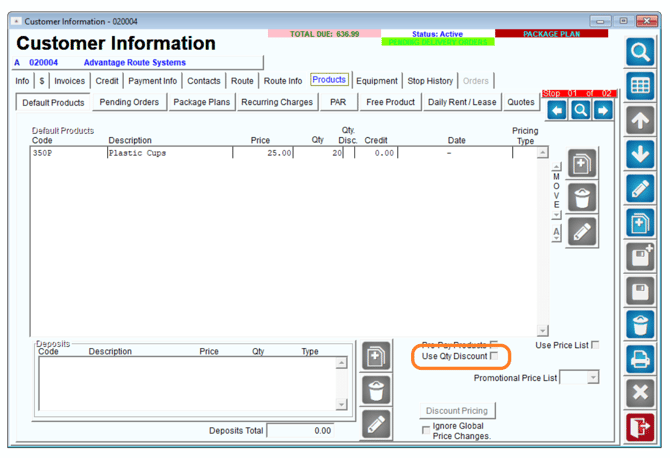Viewport: 670px width, 458px height.
Task: Click the Plastic Cups description cell
Action: [x=170, y=153]
